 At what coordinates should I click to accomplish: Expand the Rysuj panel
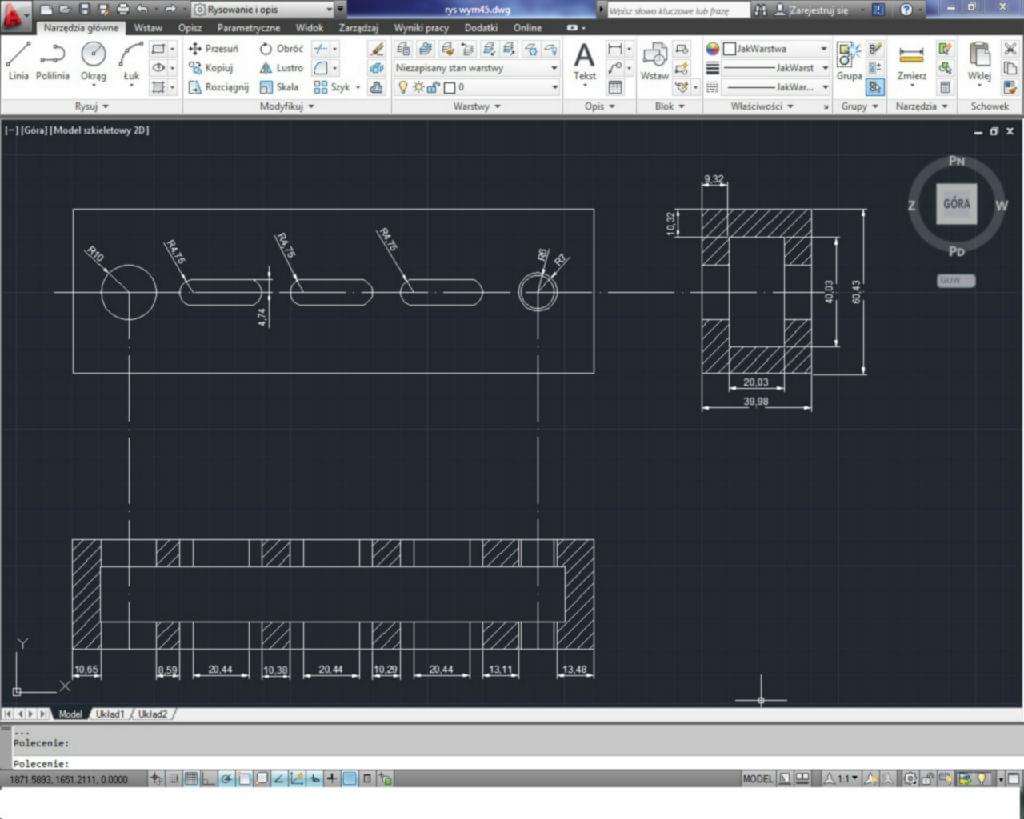[x=91, y=106]
